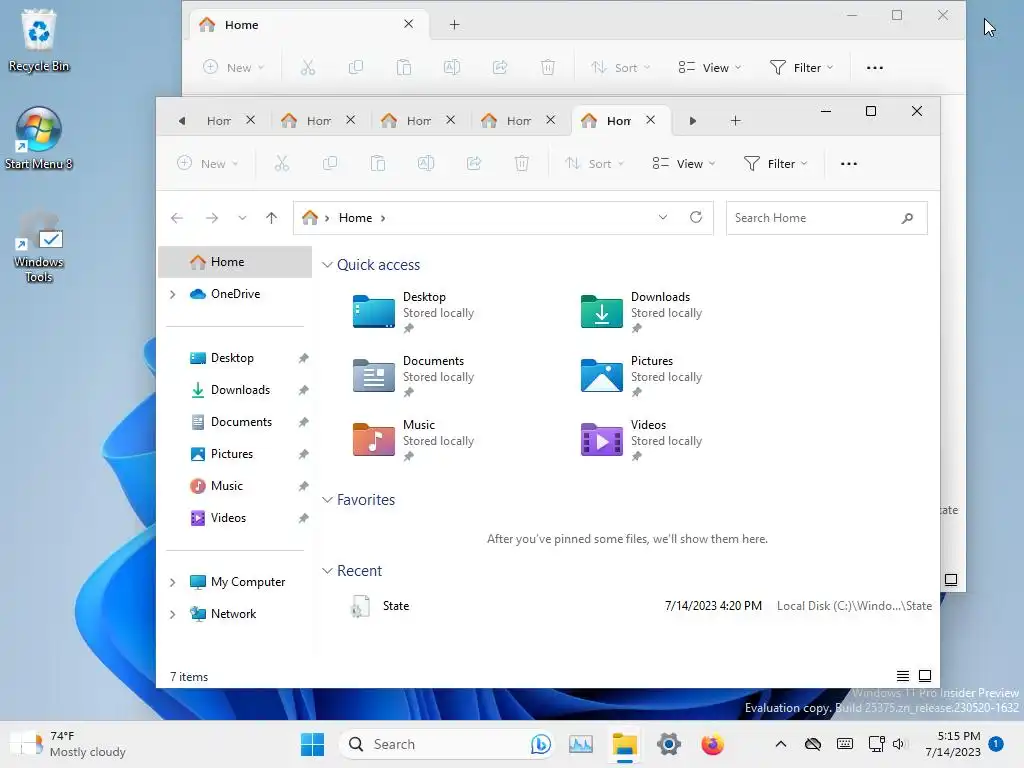Open Start Menu 8 desktop shortcut

tap(39, 138)
